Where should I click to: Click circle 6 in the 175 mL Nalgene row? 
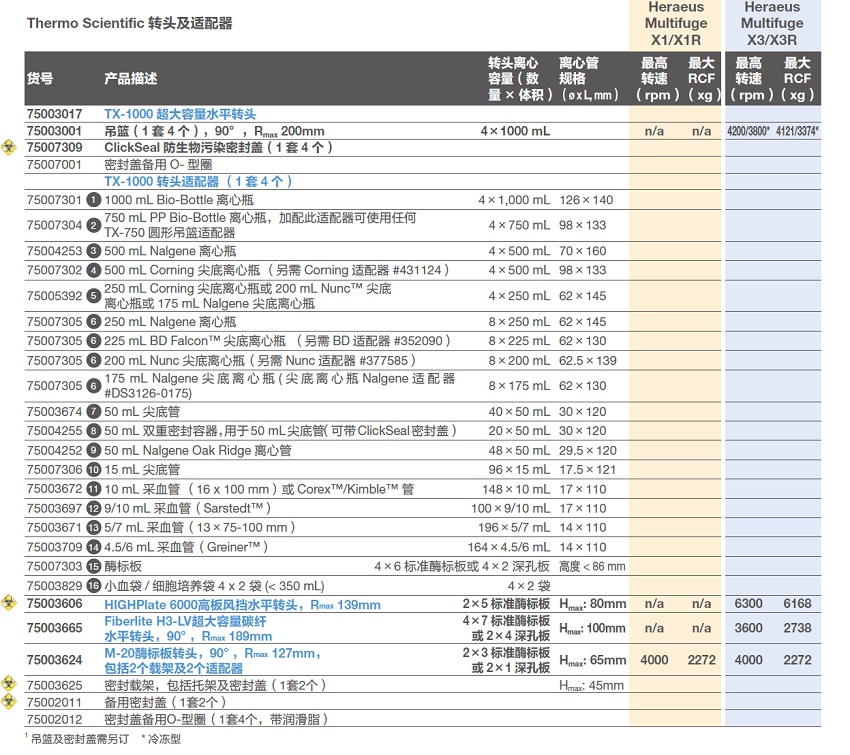94,386
